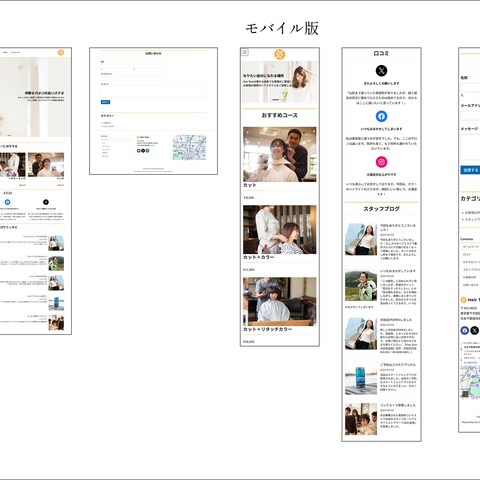Viewport: 480px width, 480px height.
Task: Click the カテゴリ heading in the rightmost mockup
Action: pos(470,198)
